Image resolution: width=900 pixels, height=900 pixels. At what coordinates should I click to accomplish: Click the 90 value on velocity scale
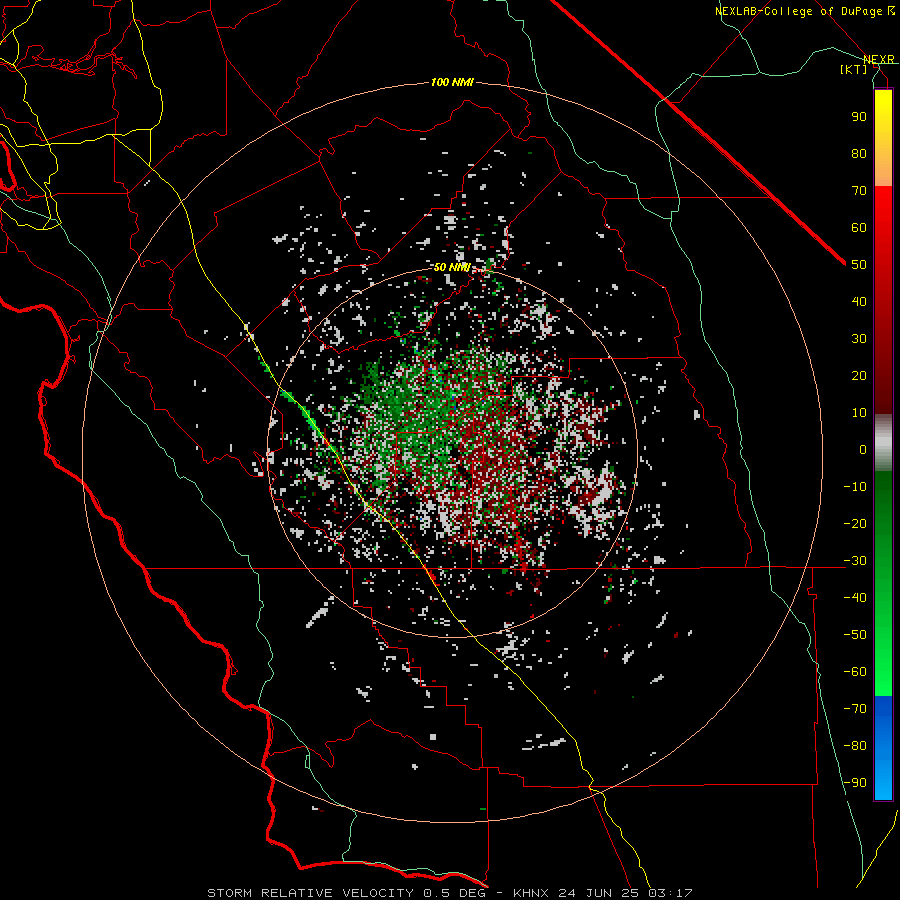tap(859, 117)
